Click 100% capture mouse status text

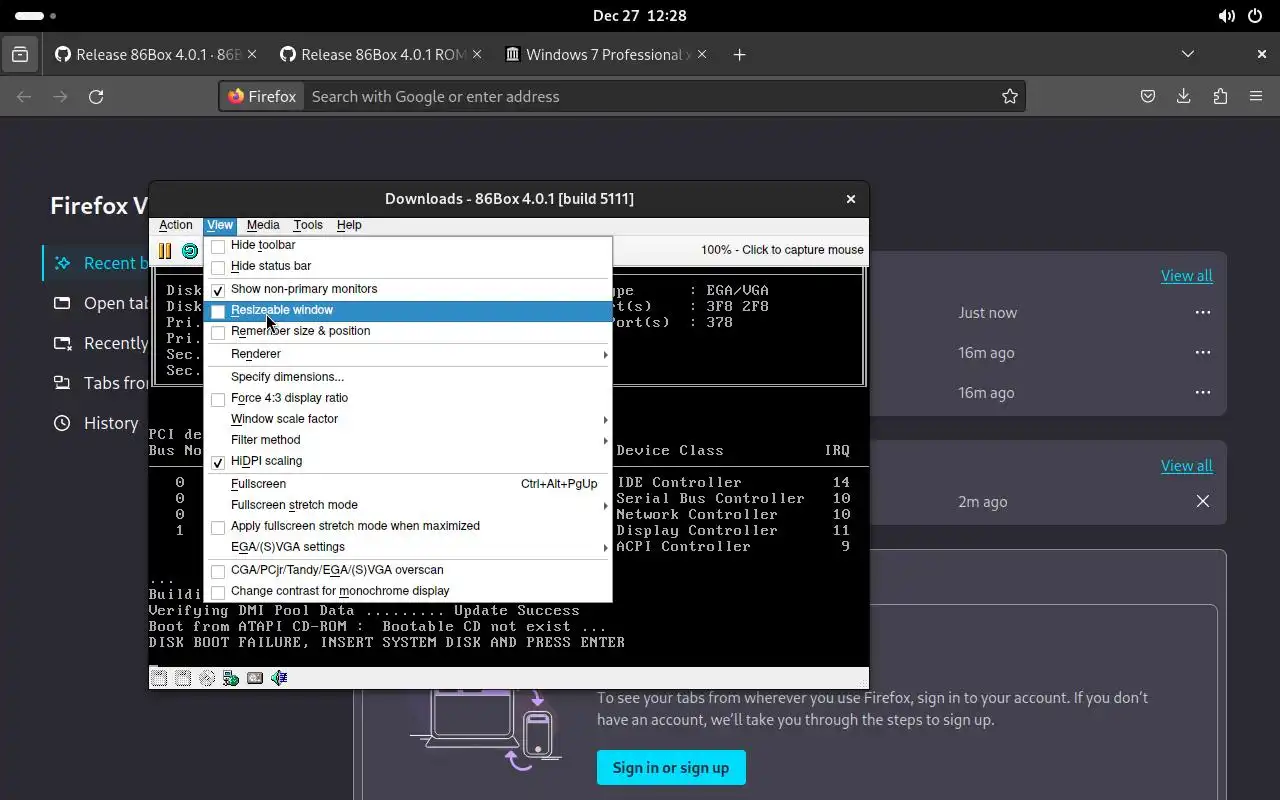(x=782, y=250)
